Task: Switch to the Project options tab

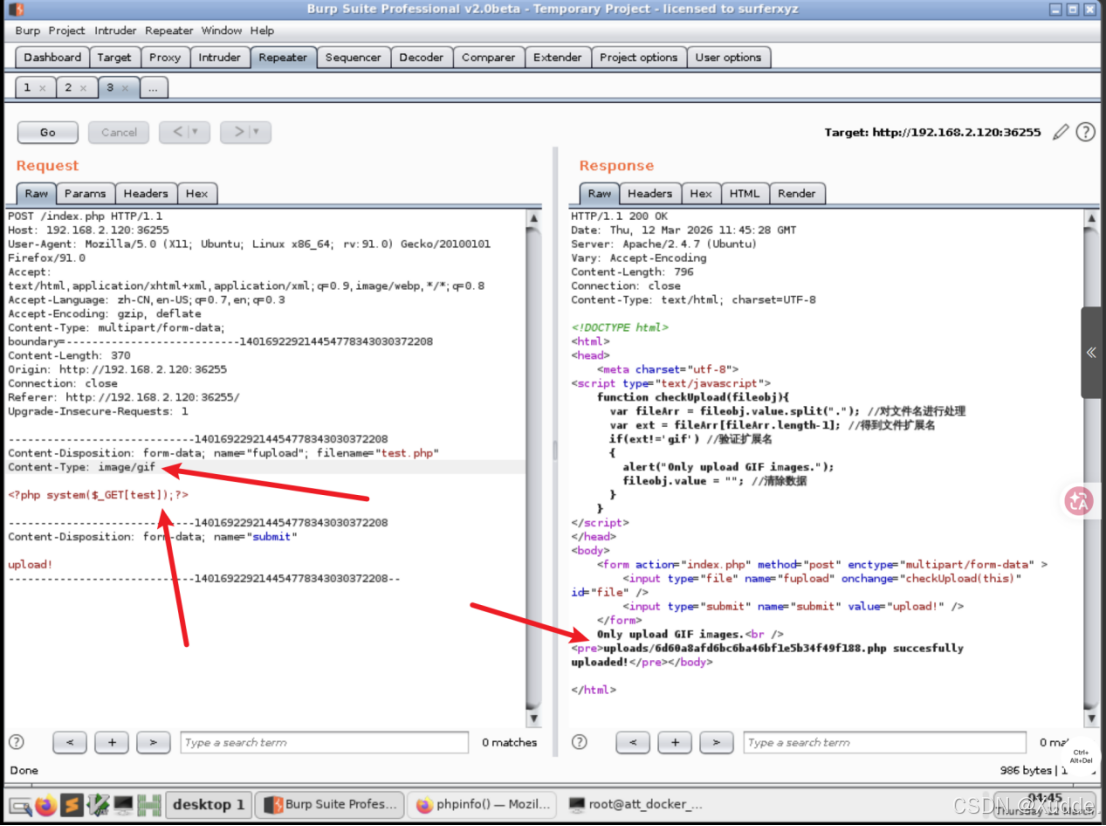Action: [x=638, y=57]
